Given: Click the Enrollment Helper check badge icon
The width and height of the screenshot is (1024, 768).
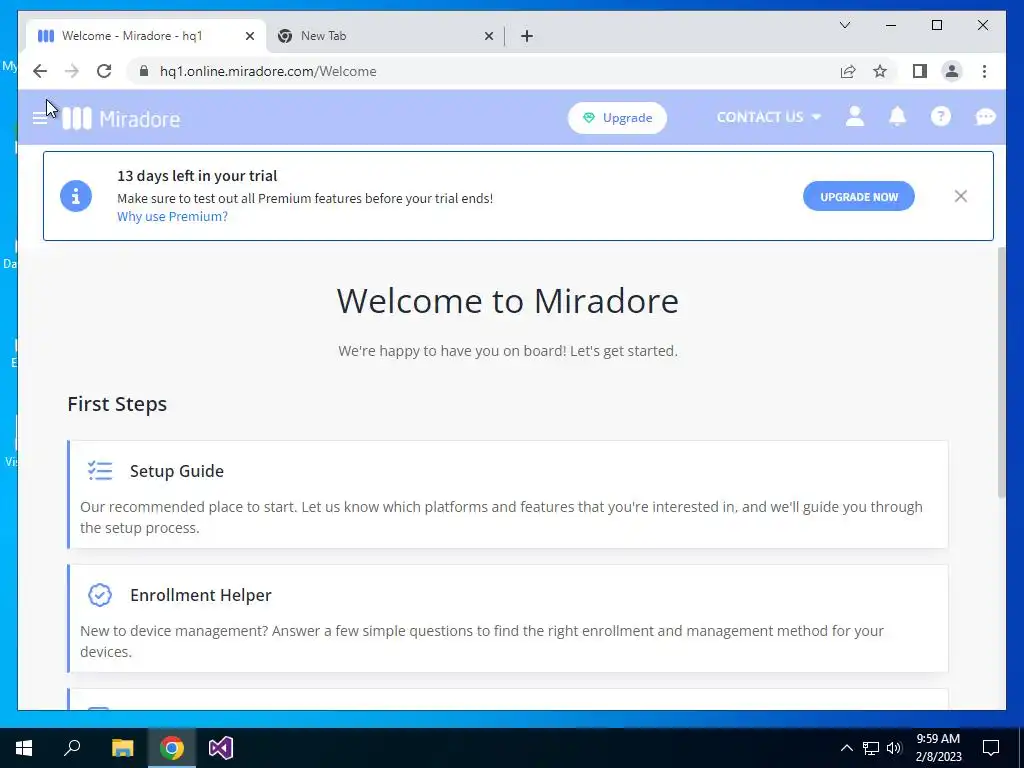Looking at the screenshot, I should point(100,595).
